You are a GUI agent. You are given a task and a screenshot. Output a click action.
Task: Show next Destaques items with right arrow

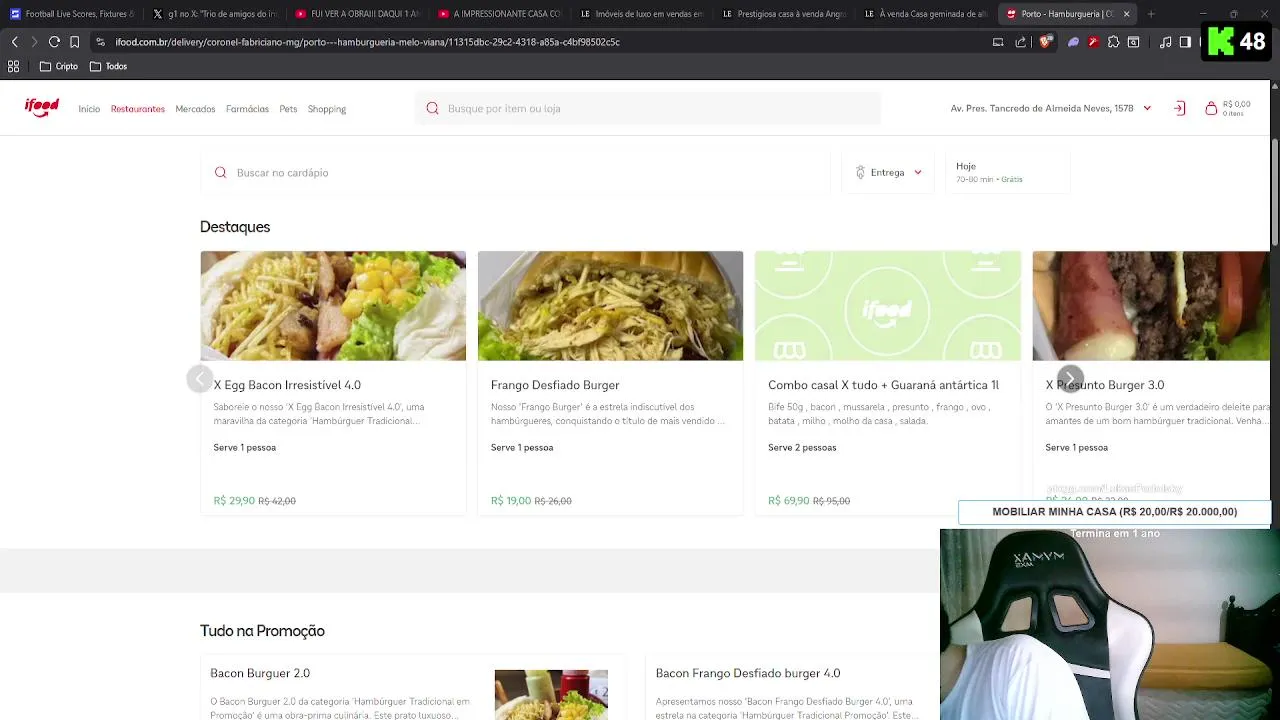coord(1069,379)
